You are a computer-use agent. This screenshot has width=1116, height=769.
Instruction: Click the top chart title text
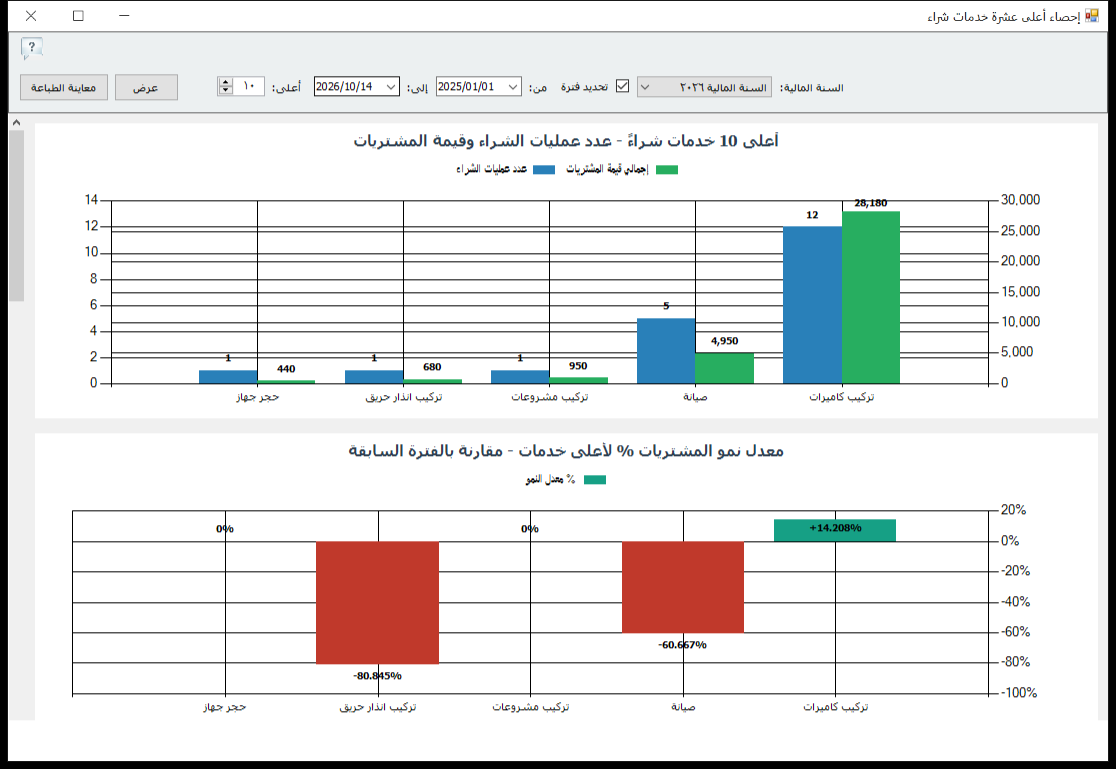567,140
